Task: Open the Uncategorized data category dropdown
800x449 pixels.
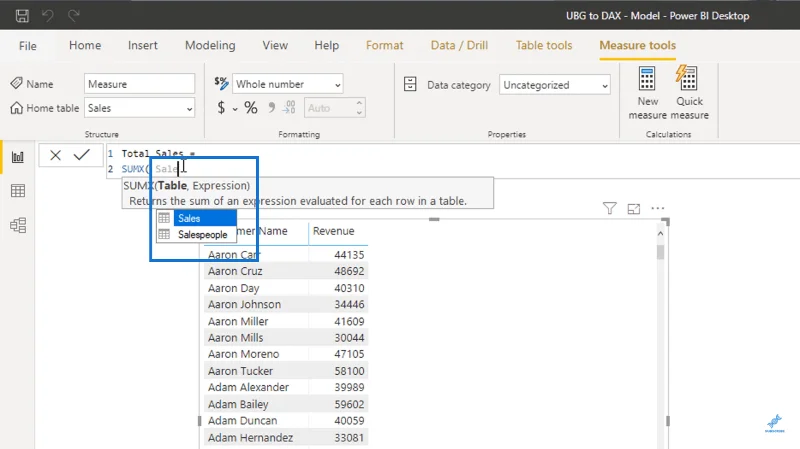Action: click(x=555, y=85)
